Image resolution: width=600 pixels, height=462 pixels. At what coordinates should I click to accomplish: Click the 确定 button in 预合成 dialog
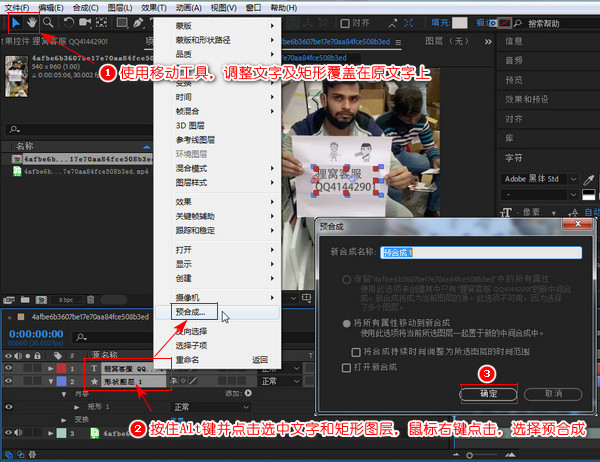coord(489,394)
